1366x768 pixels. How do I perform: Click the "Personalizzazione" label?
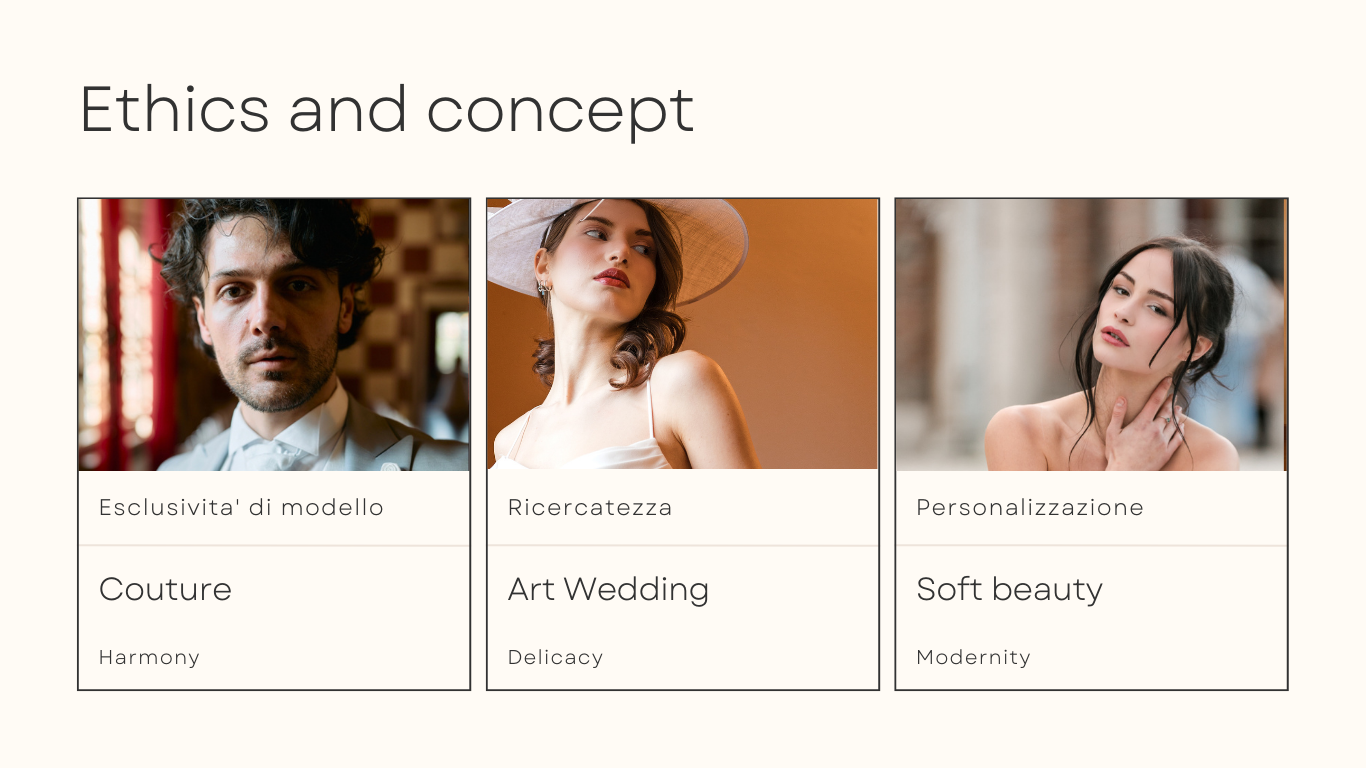click(x=1030, y=508)
